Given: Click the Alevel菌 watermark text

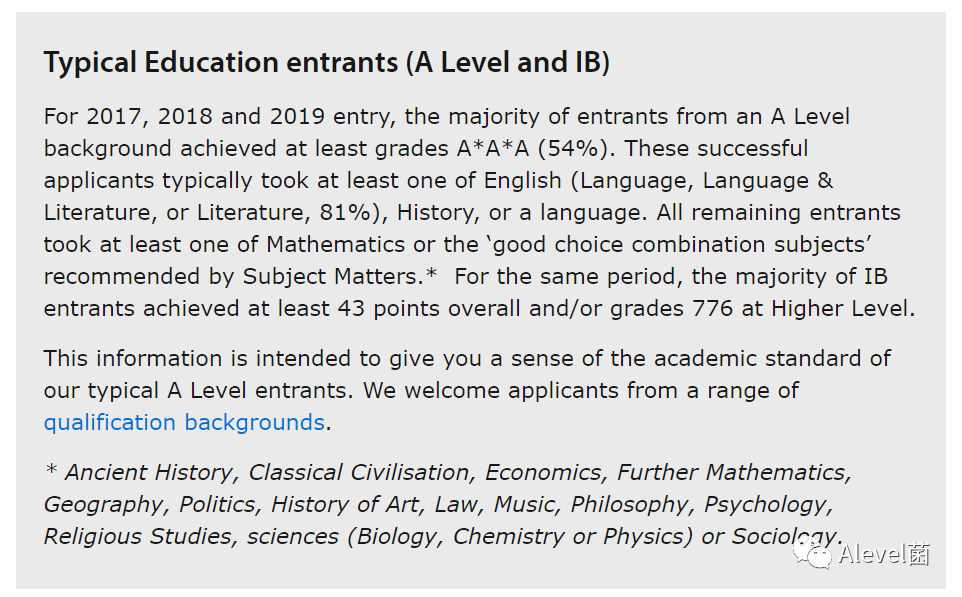Looking at the screenshot, I should [884, 554].
